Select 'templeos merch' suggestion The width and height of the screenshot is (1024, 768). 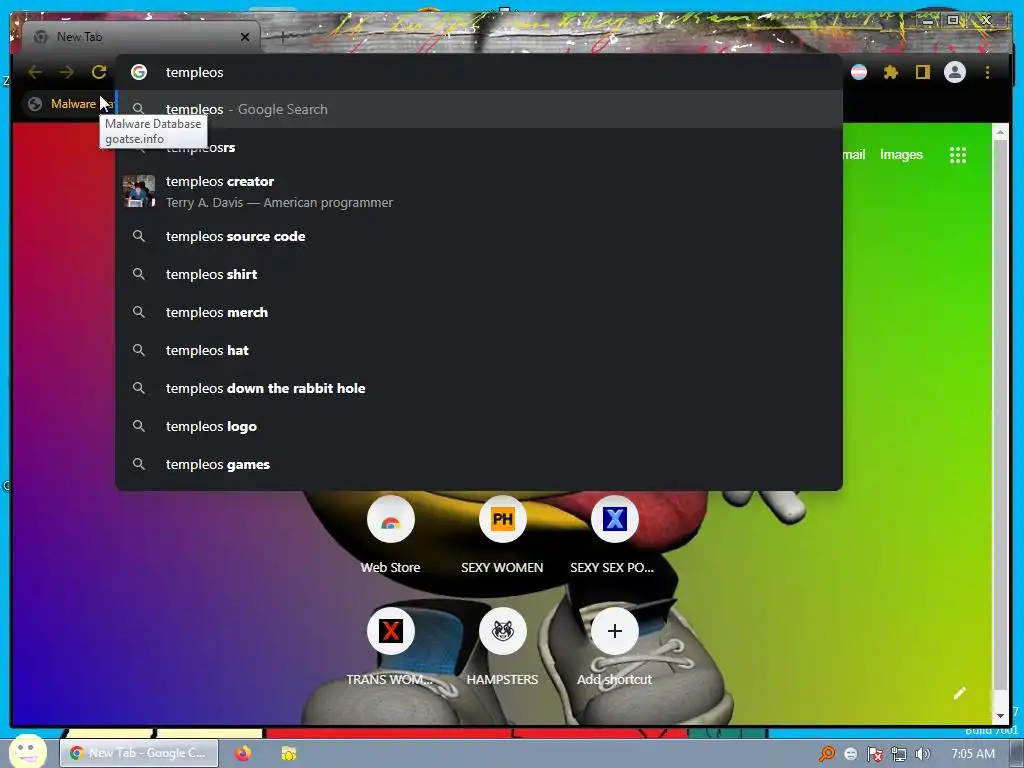tap(479, 312)
